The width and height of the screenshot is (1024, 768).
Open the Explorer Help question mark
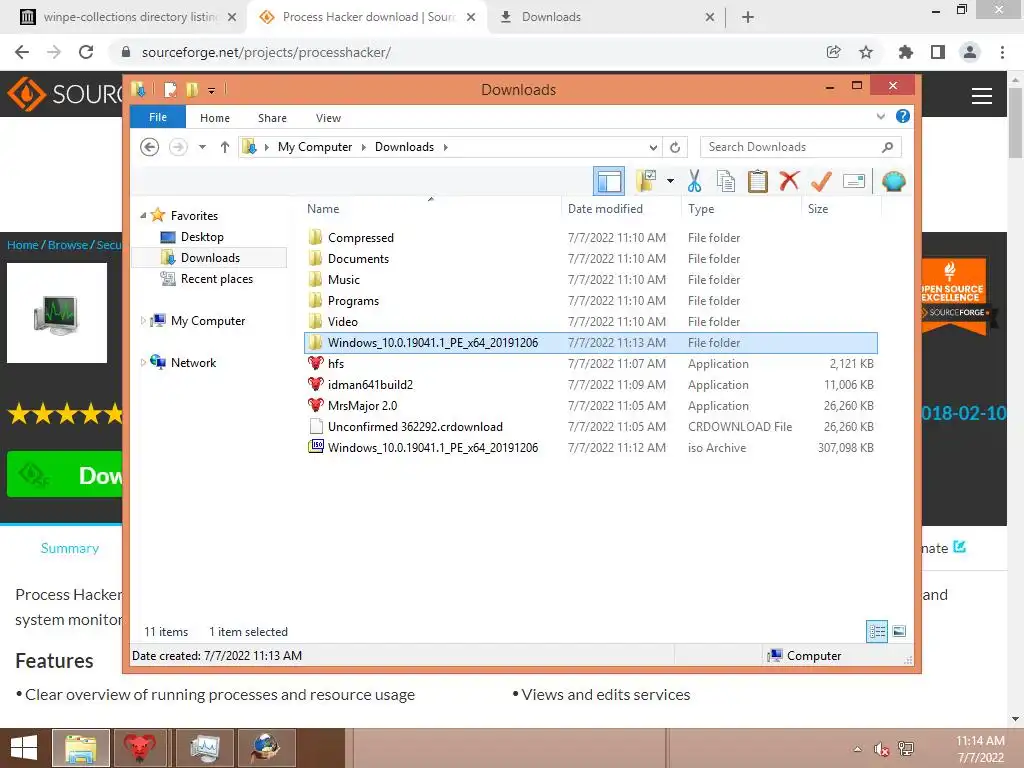(903, 116)
